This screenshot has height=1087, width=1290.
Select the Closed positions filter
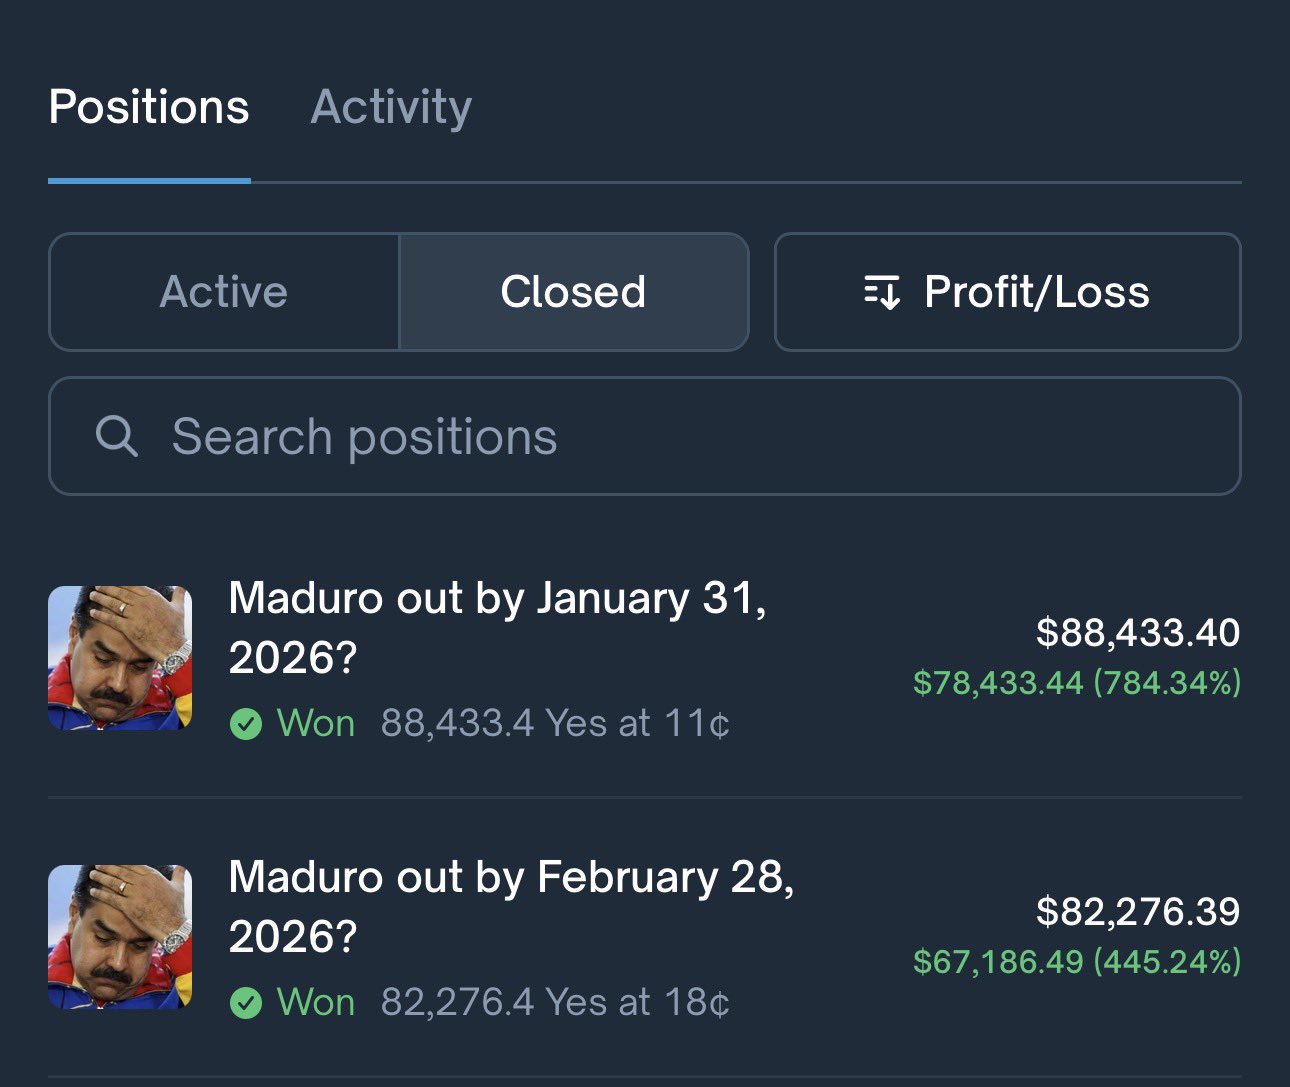(573, 292)
